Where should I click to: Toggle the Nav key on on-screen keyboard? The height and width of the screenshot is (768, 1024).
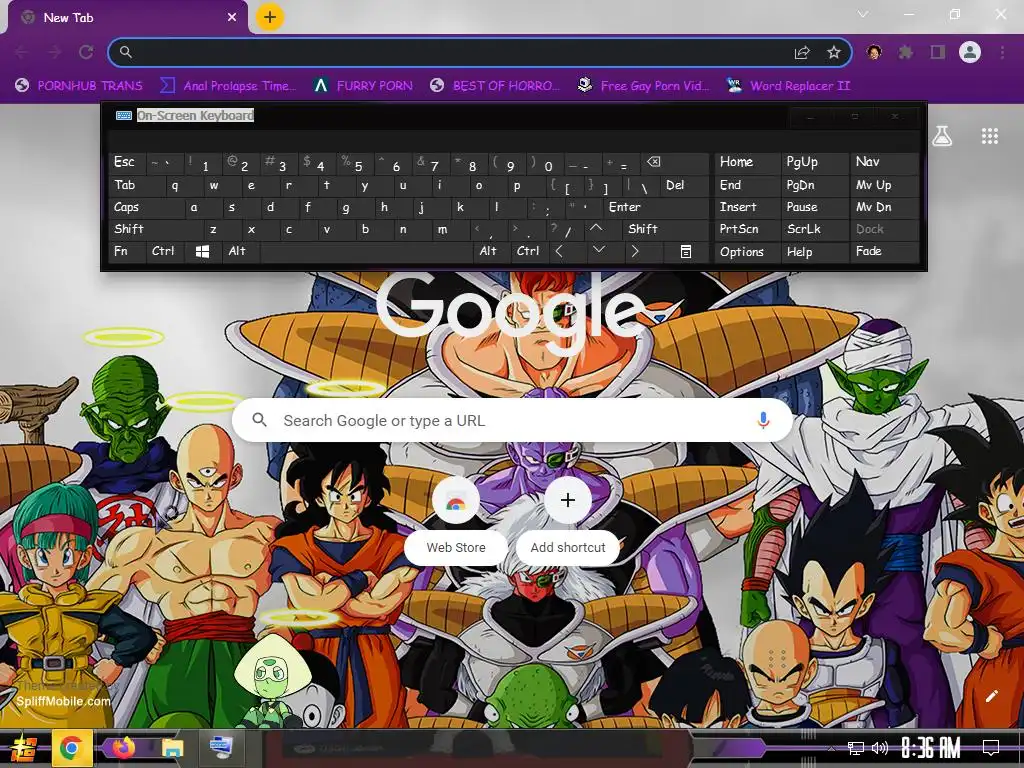[x=884, y=162]
